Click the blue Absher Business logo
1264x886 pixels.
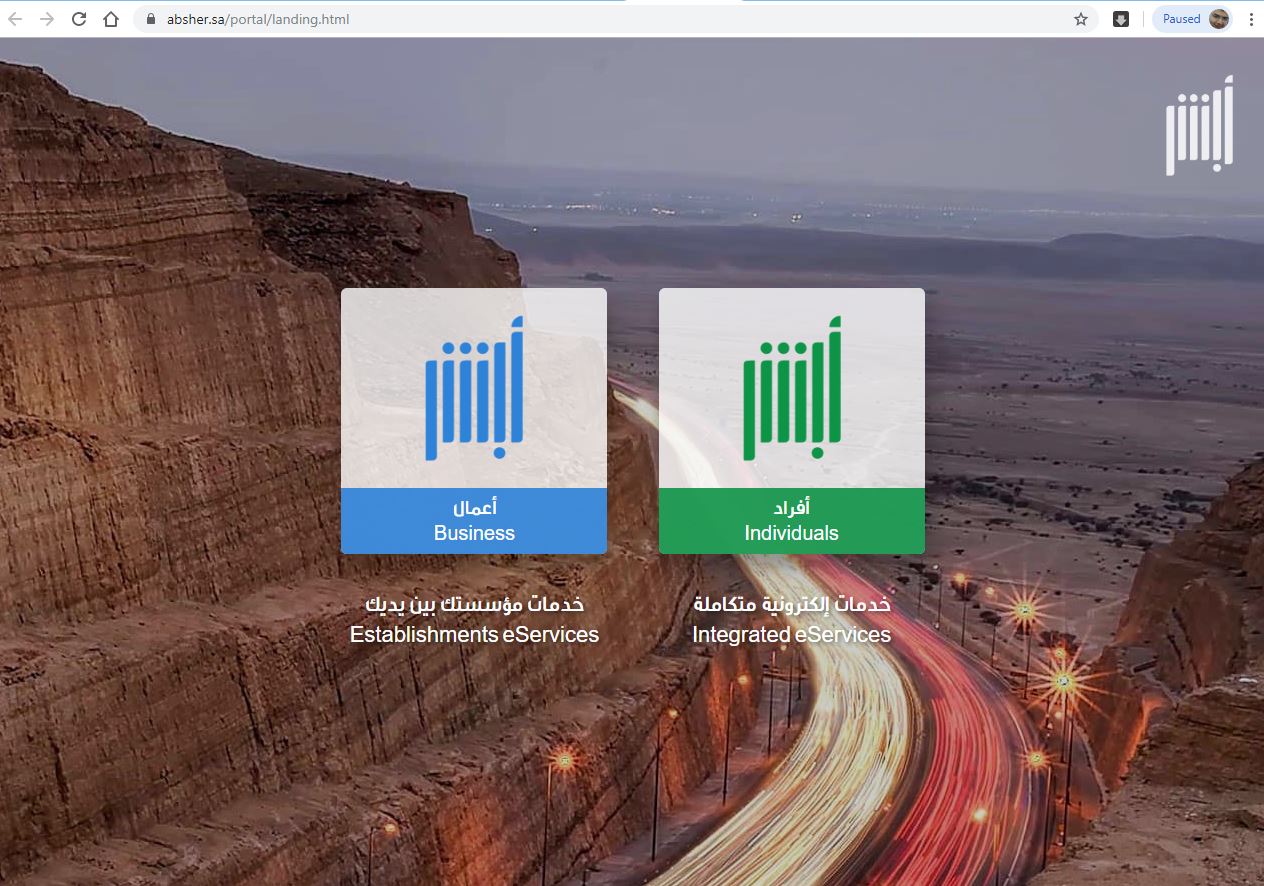click(x=474, y=388)
